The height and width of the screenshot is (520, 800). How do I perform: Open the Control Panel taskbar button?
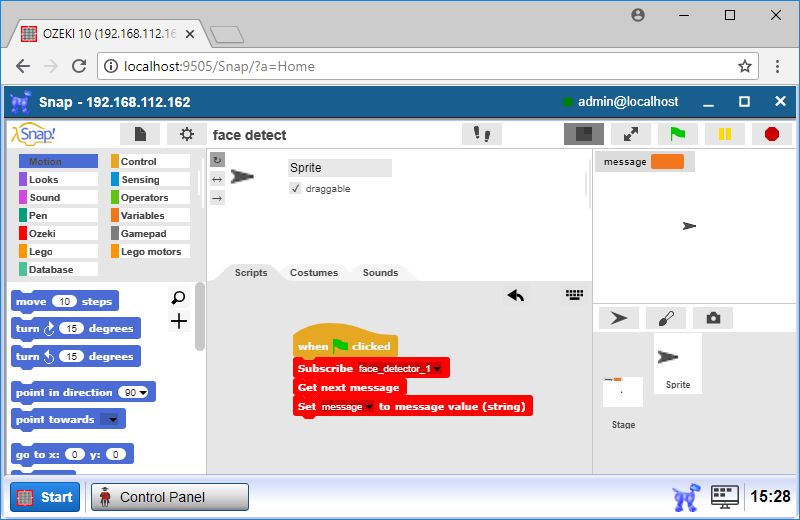tap(170, 497)
